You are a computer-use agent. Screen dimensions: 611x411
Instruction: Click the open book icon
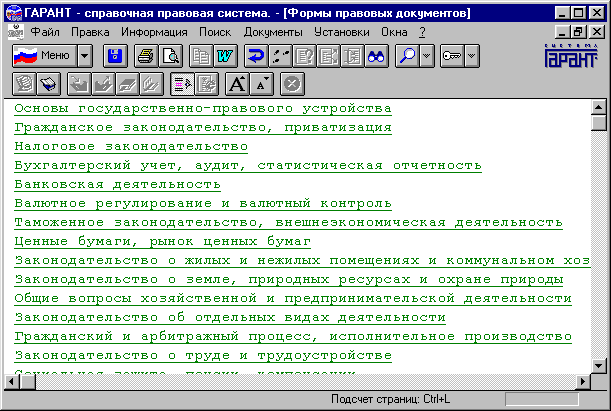click(49, 84)
